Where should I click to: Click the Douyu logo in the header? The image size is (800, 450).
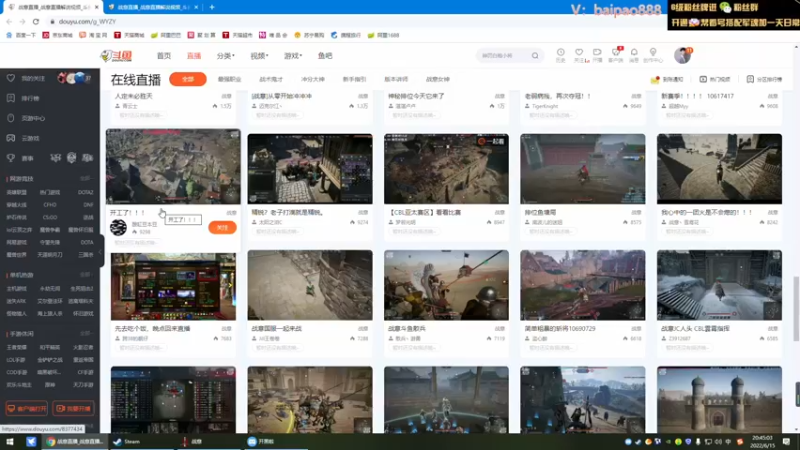tap(116, 56)
